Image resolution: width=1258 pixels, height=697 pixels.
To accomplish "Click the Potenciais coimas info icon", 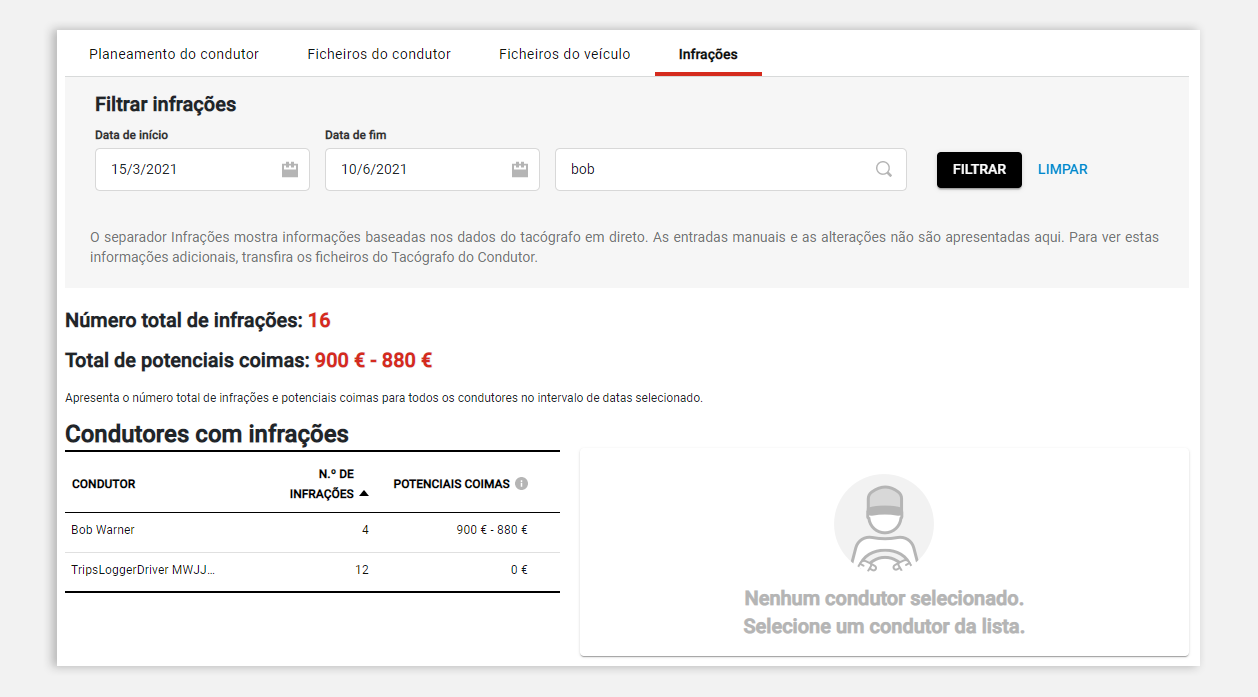I will tap(521, 484).
